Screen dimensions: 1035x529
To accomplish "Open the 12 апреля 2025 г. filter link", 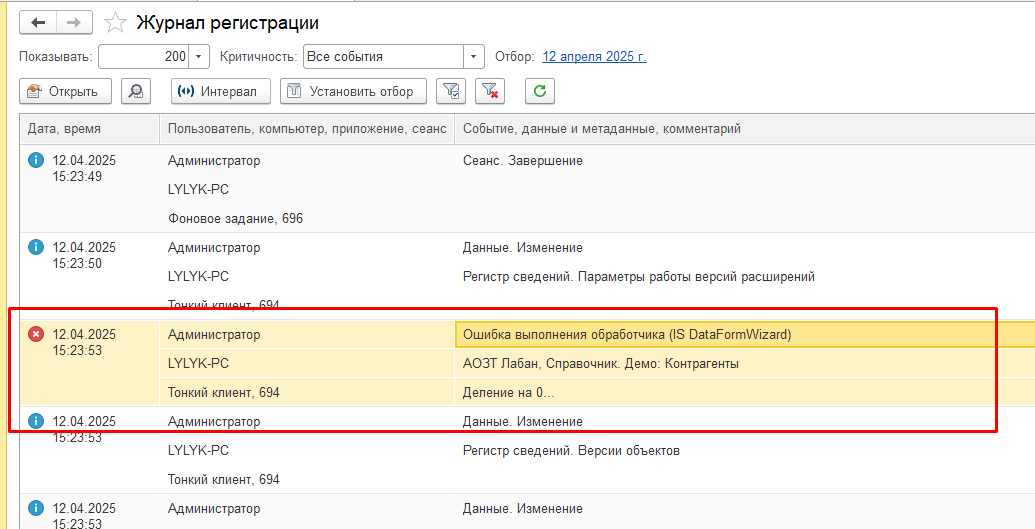I will (594, 57).
